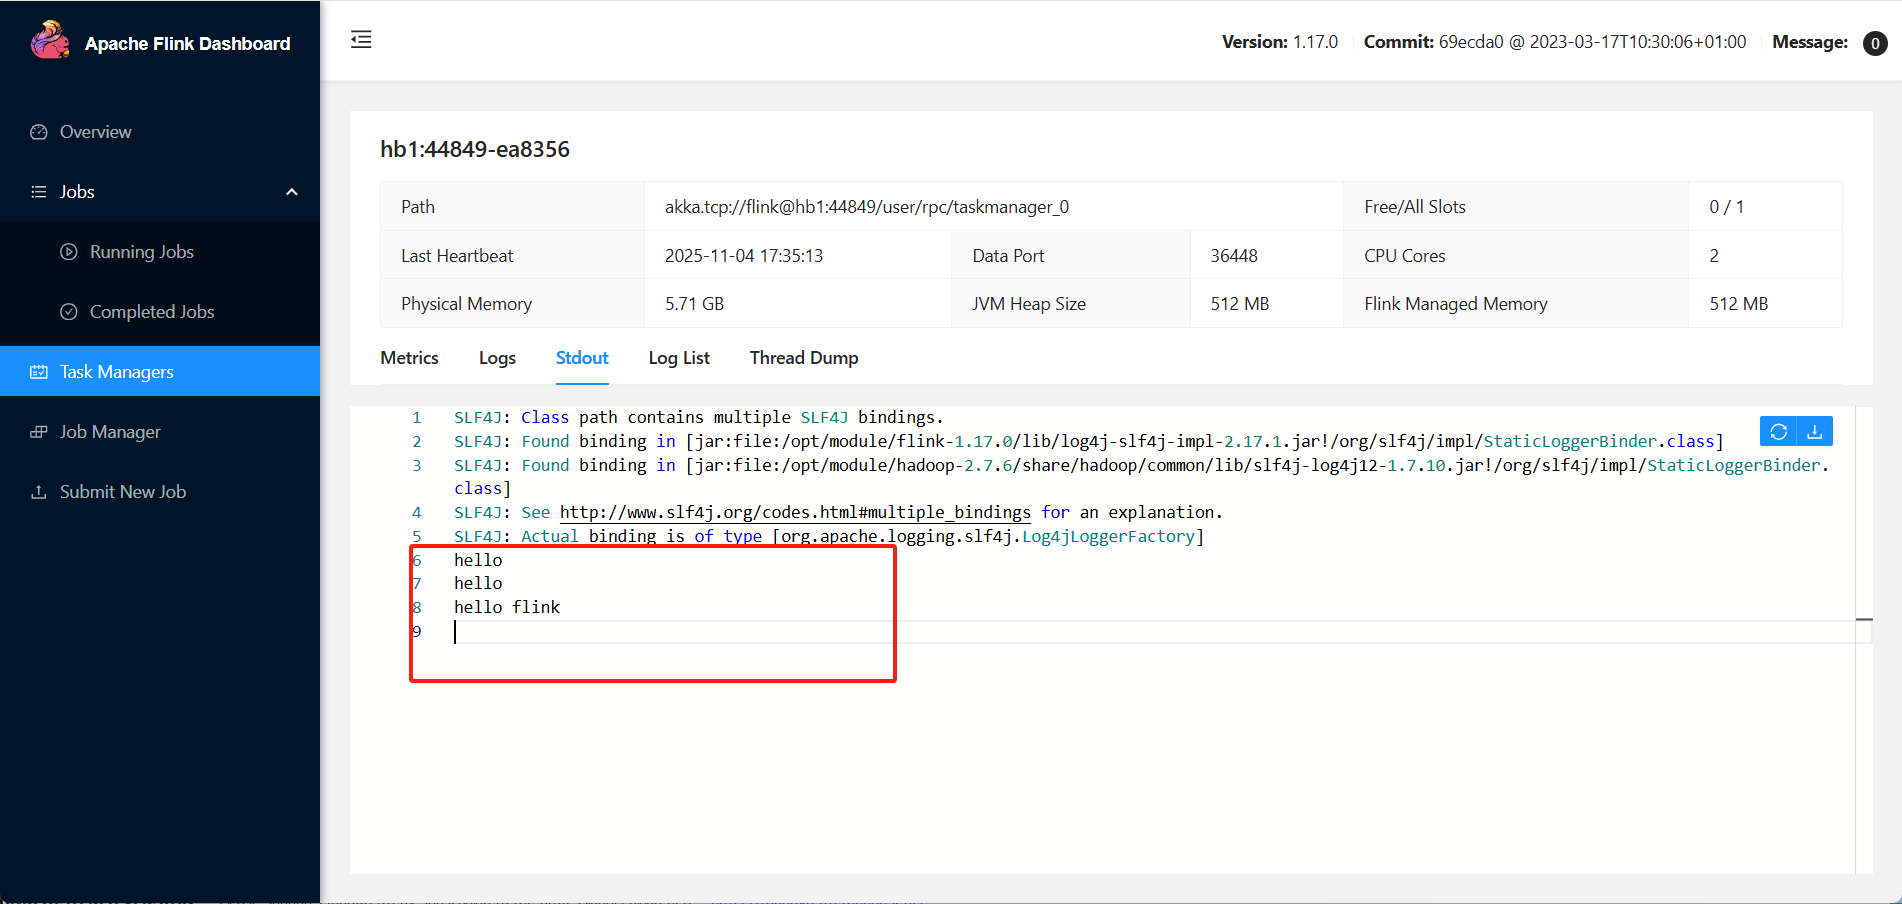Open the slf4j multiple_bindings link
Screen dimensions: 1902x904
795,512
